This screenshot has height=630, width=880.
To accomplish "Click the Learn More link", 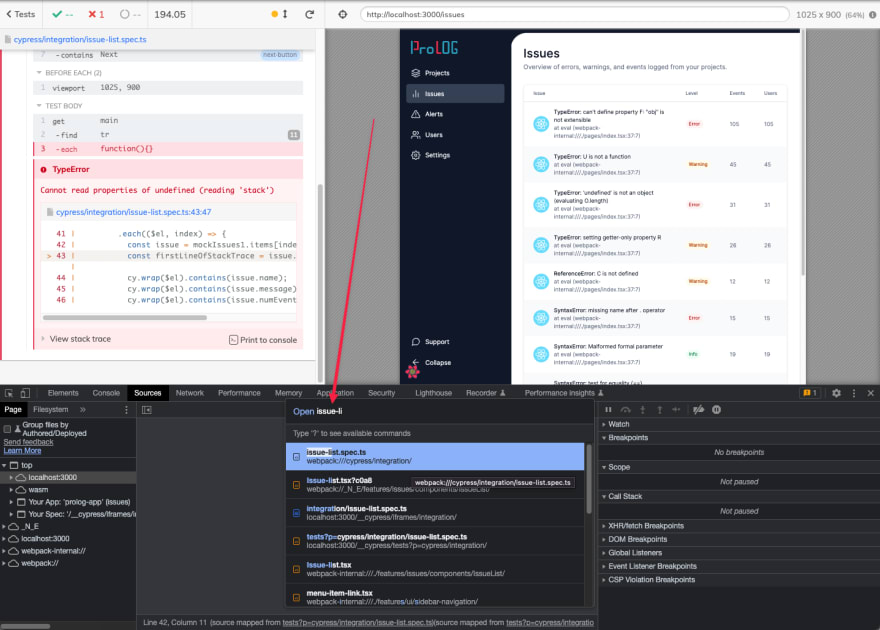I will (22, 450).
